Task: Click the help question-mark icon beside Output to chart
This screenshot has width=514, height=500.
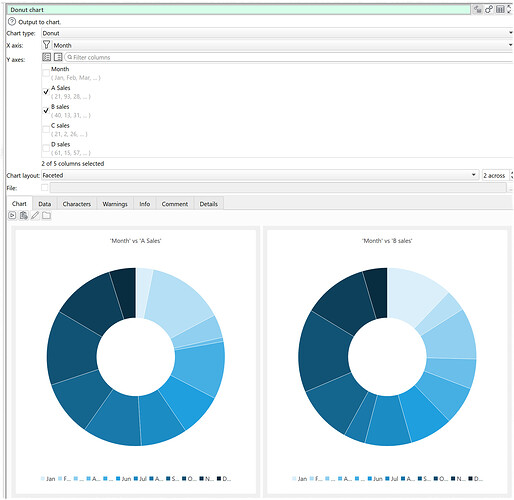Action: point(12,22)
